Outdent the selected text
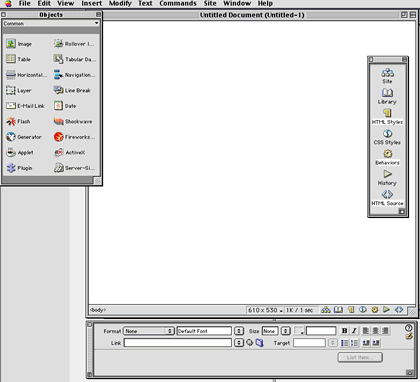The image size is (420, 382). click(366, 343)
